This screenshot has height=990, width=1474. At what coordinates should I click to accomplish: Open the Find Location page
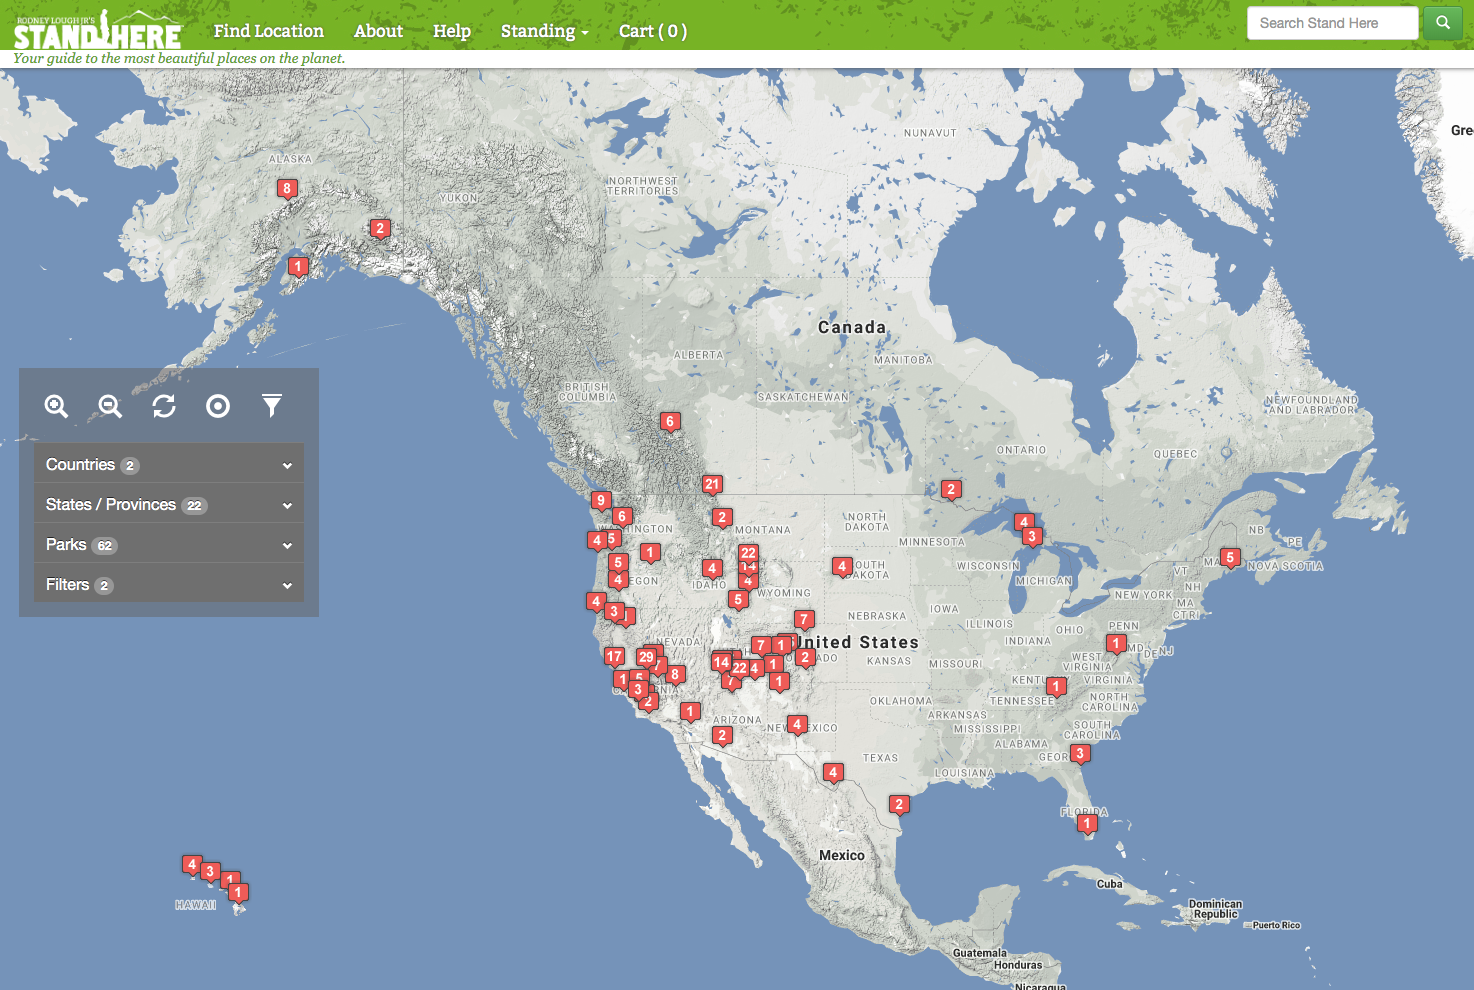point(269,31)
